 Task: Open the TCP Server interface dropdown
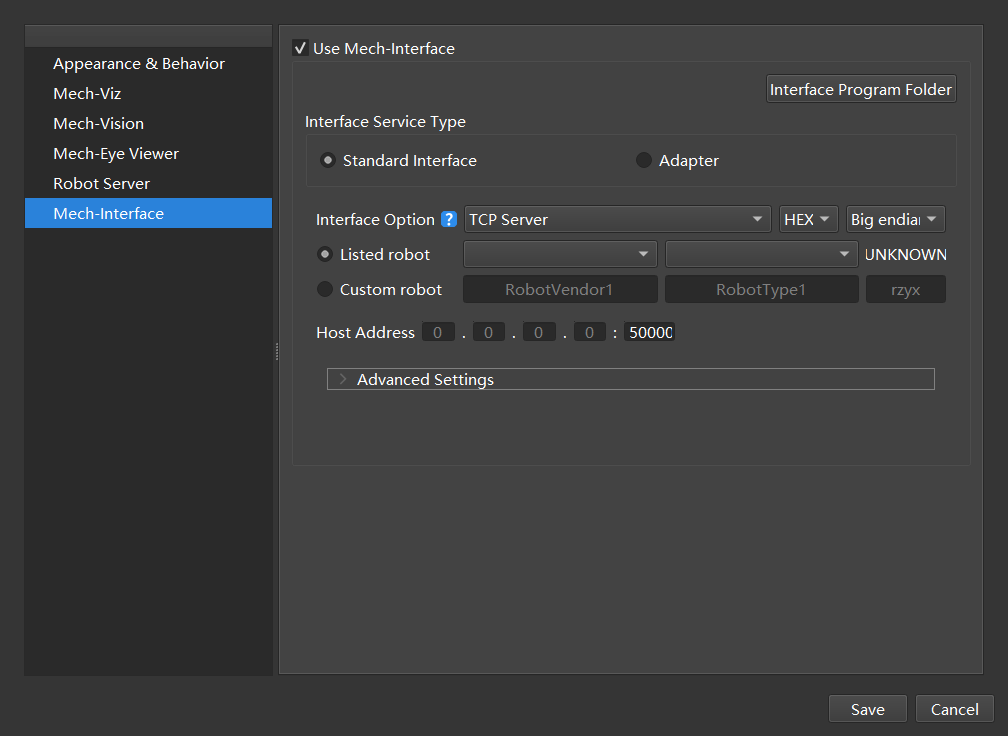pyautogui.click(x=617, y=219)
